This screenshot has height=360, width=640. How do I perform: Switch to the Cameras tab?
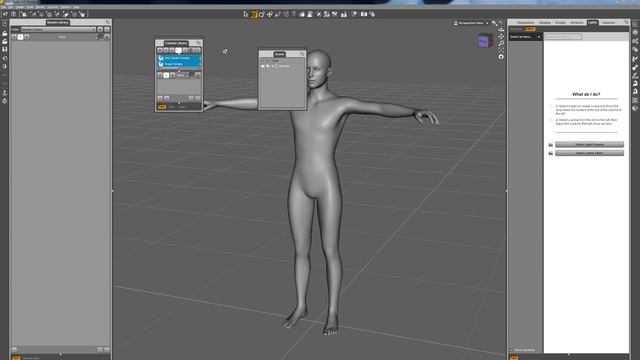608,22
